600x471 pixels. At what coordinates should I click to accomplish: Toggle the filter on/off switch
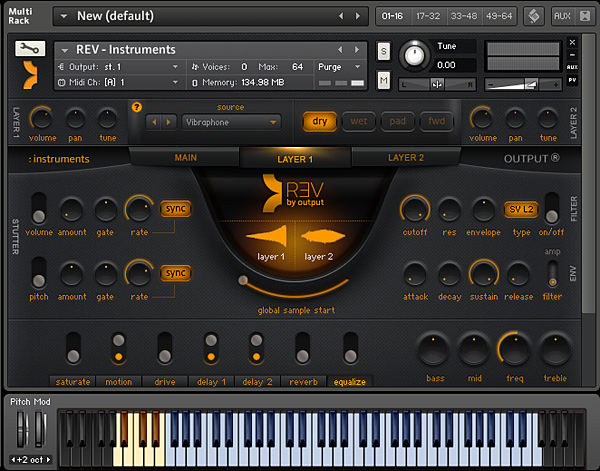click(551, 208)
